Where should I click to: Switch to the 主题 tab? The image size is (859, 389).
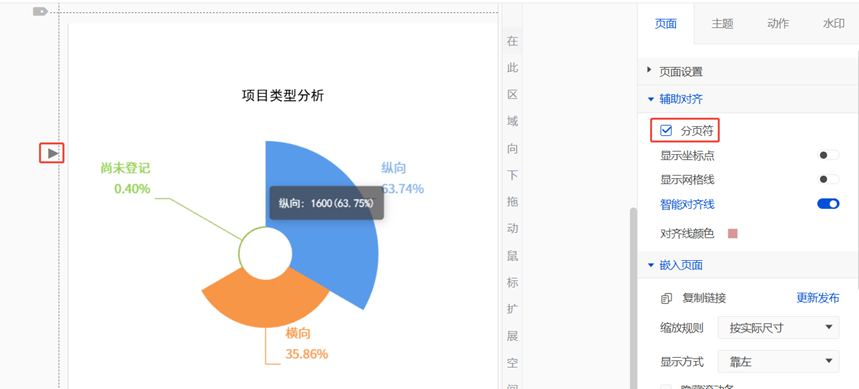pos(722,24)
